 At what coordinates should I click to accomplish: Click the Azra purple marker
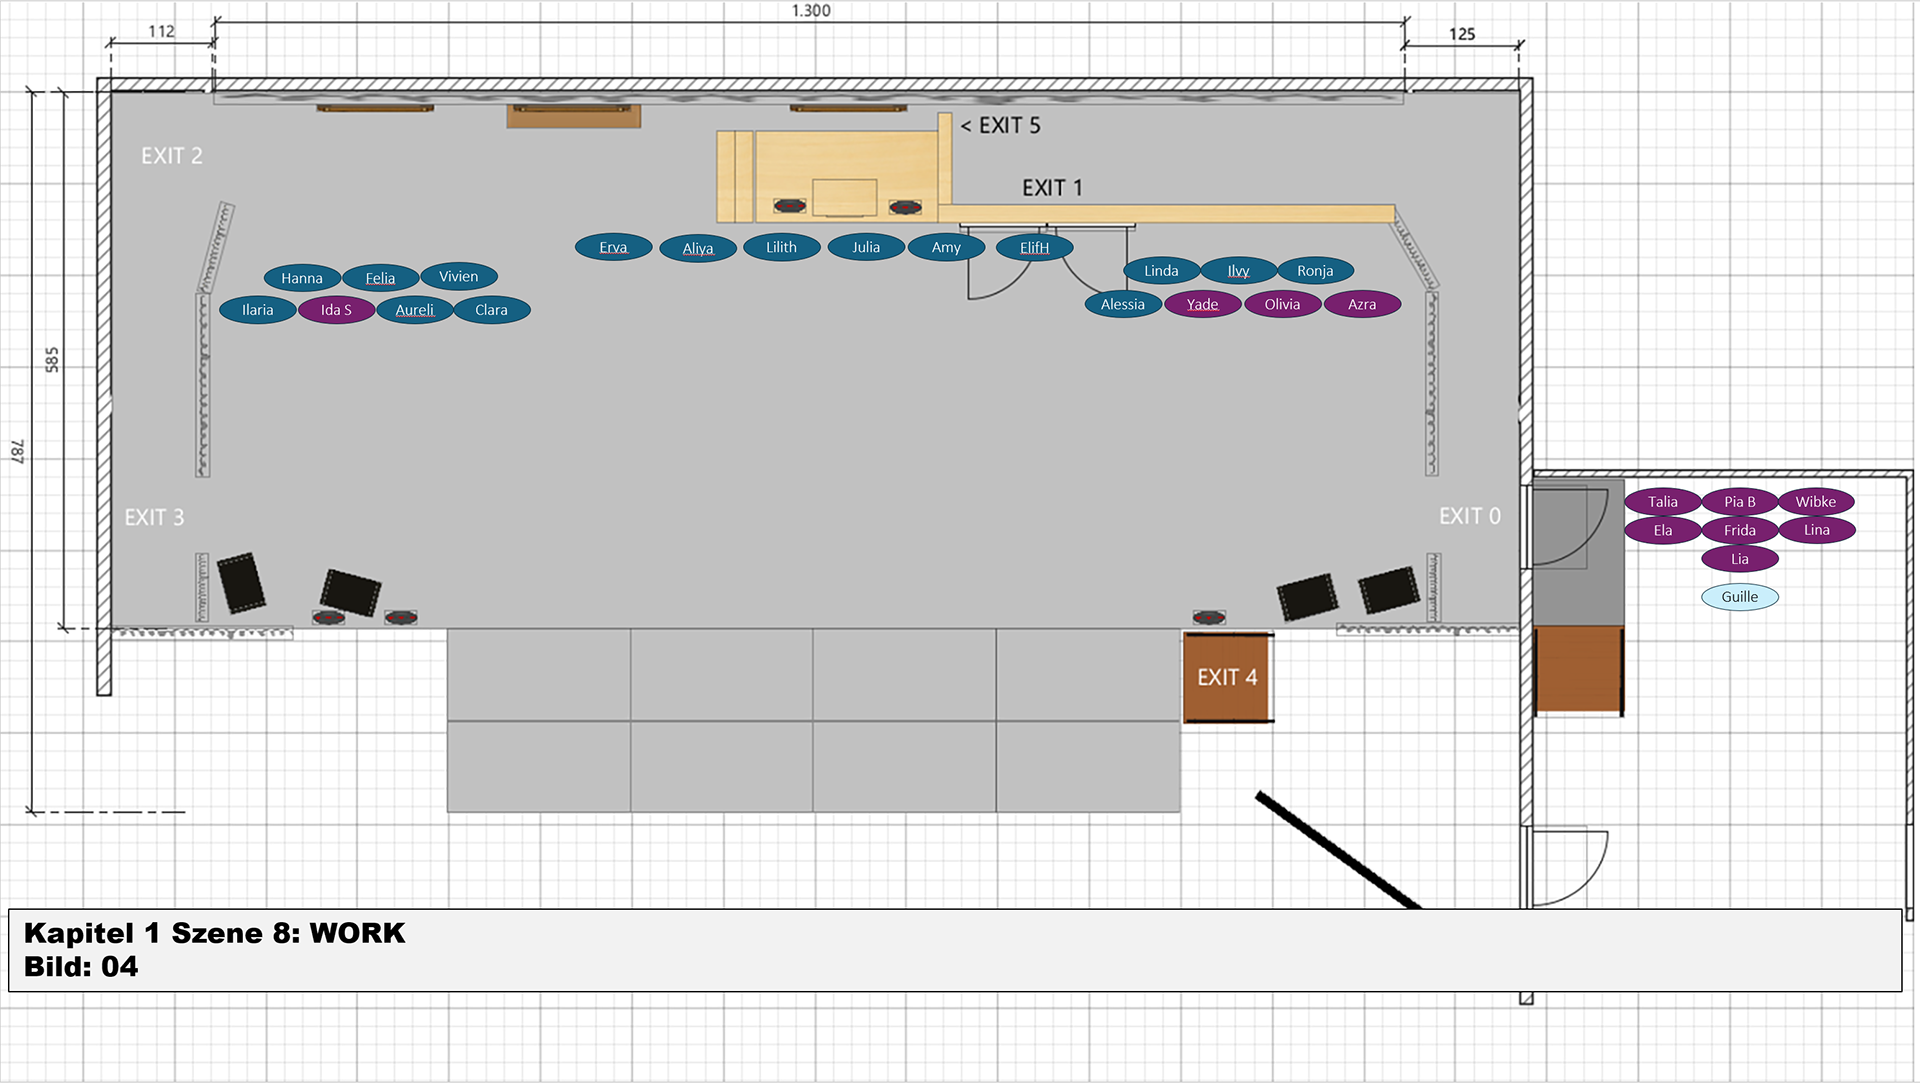(1362, 304)
